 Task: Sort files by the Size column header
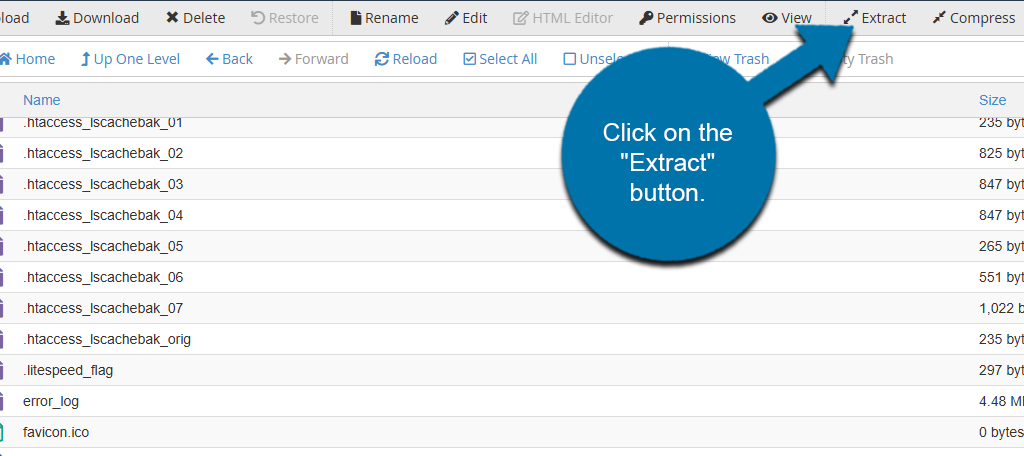[x=992, y=100]
